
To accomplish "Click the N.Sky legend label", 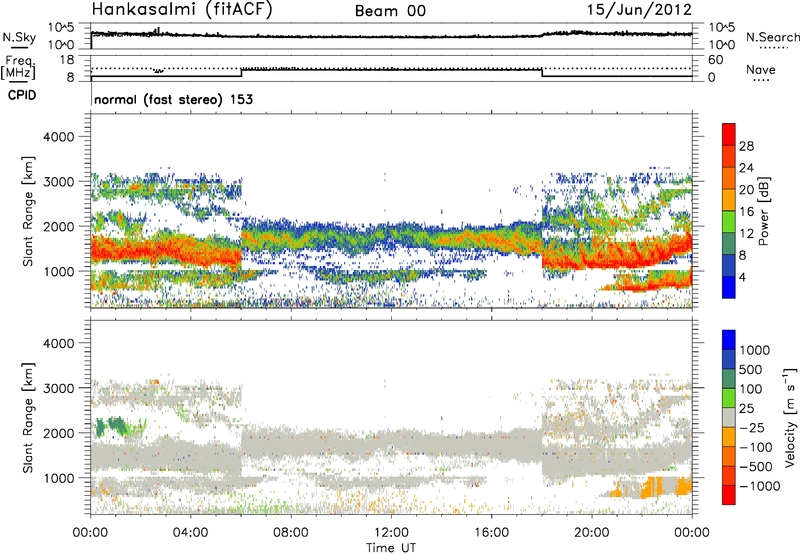I will (19, 37).
